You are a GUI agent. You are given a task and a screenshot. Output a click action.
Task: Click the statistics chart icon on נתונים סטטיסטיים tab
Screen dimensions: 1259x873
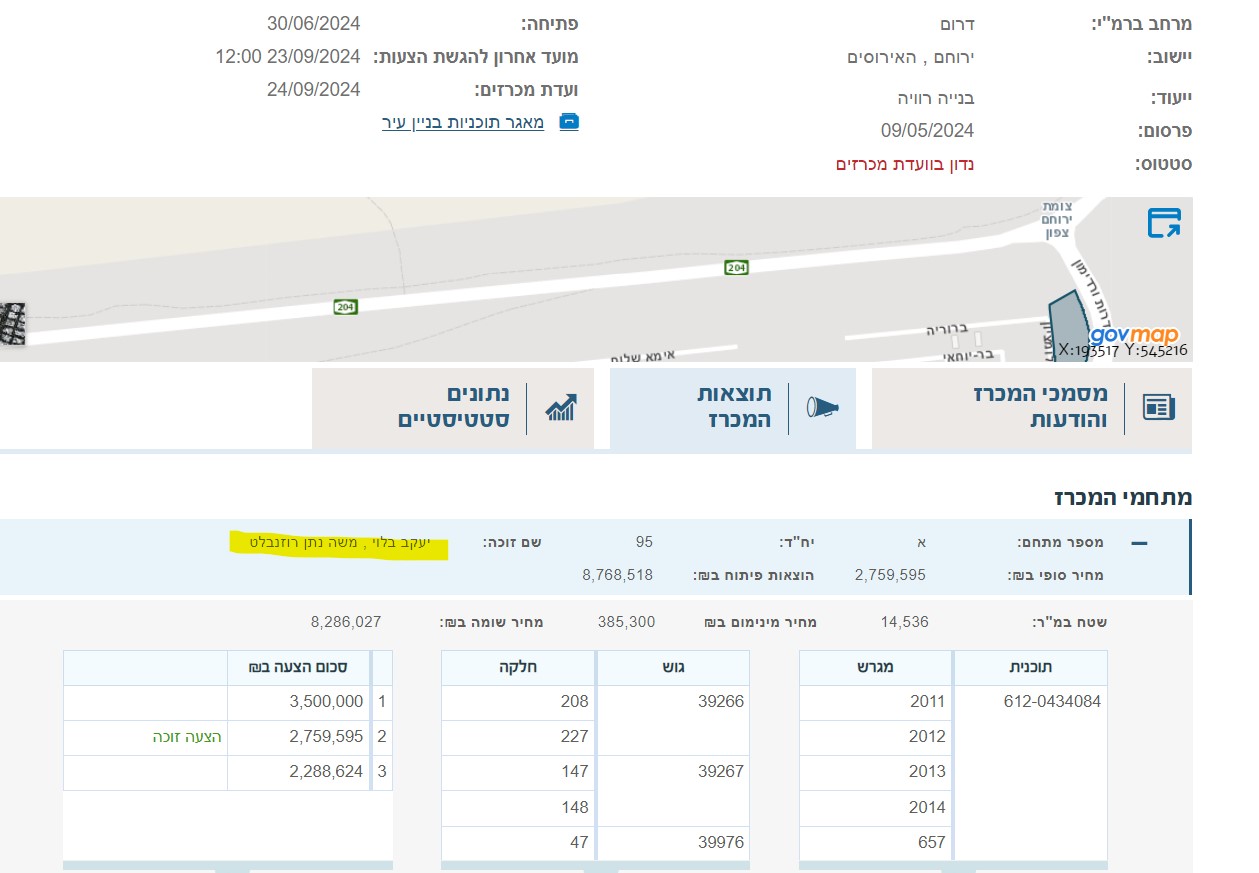(562, 408)
